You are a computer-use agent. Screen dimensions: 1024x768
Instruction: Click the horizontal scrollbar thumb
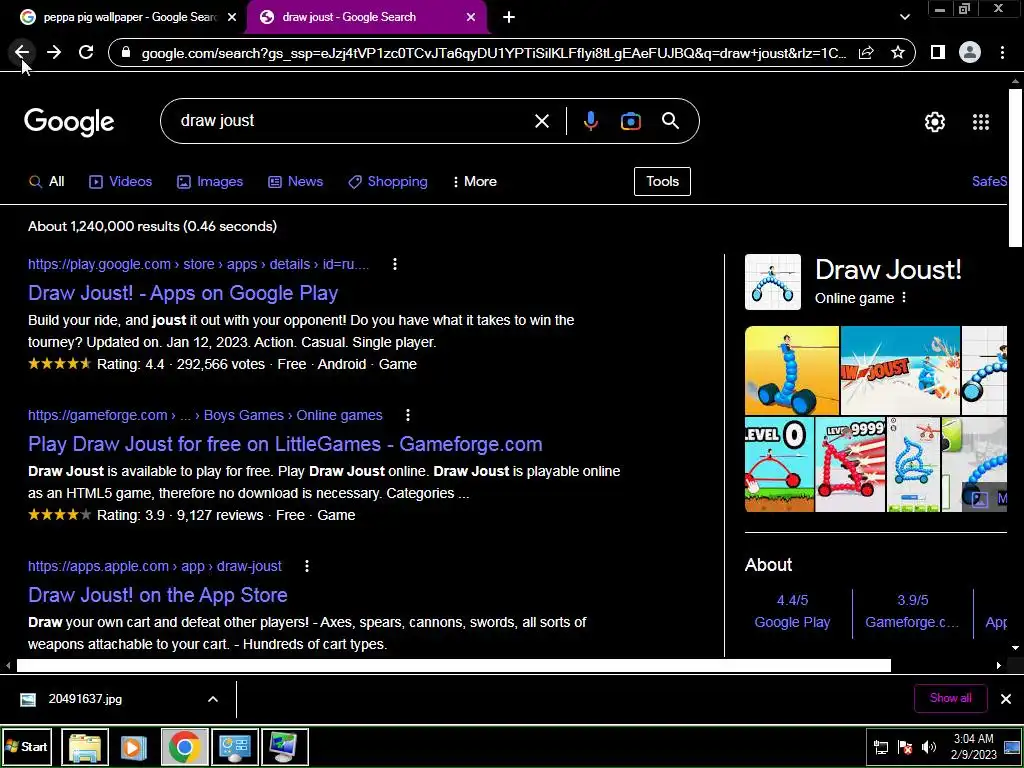click(453, 665)
